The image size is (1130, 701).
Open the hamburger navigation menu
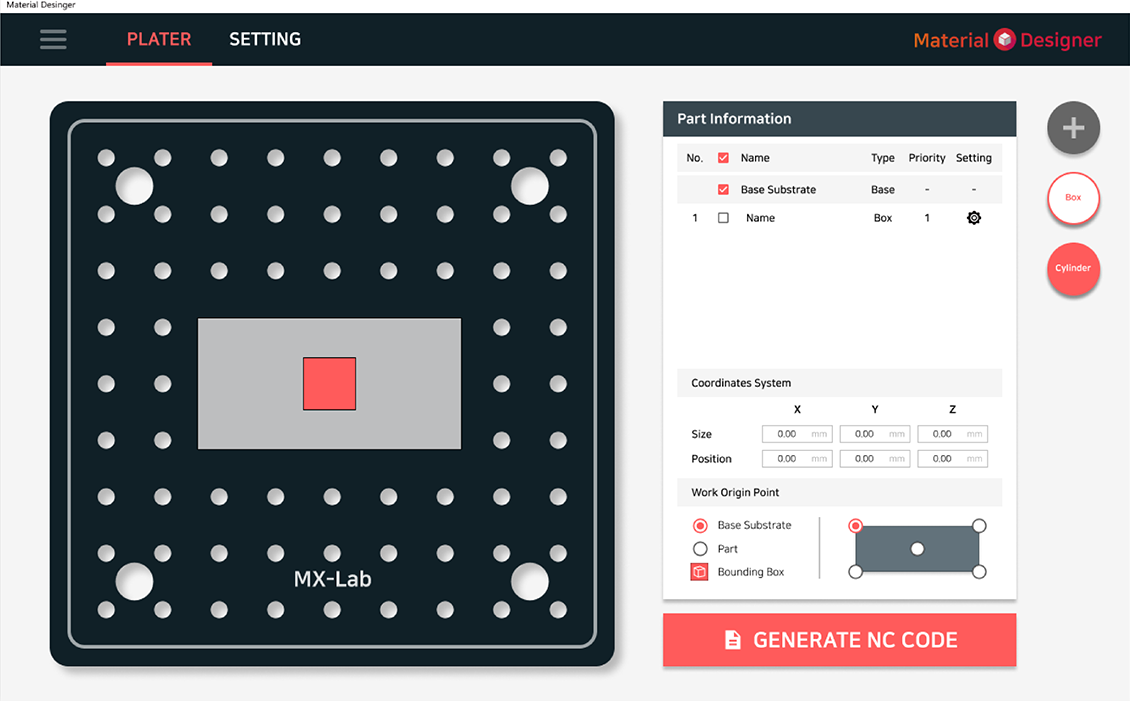coord(53,39)
